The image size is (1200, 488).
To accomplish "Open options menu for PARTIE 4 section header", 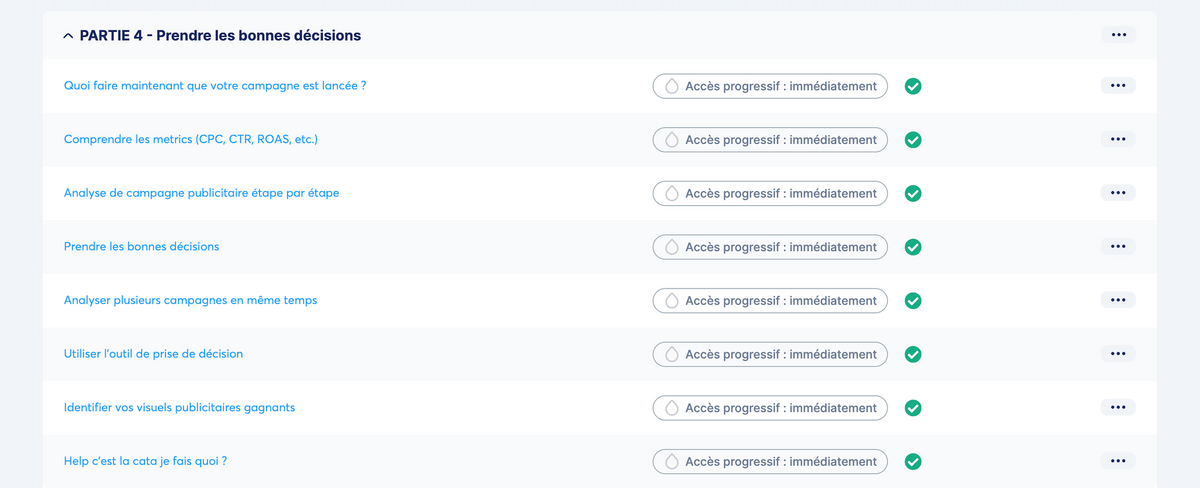I will (x=1118, y=35).
